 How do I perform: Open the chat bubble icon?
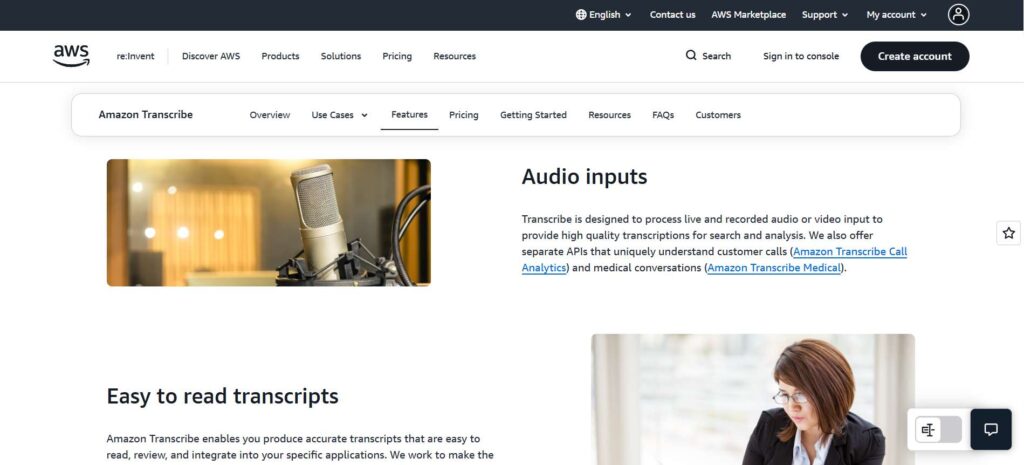coord(991,429)
